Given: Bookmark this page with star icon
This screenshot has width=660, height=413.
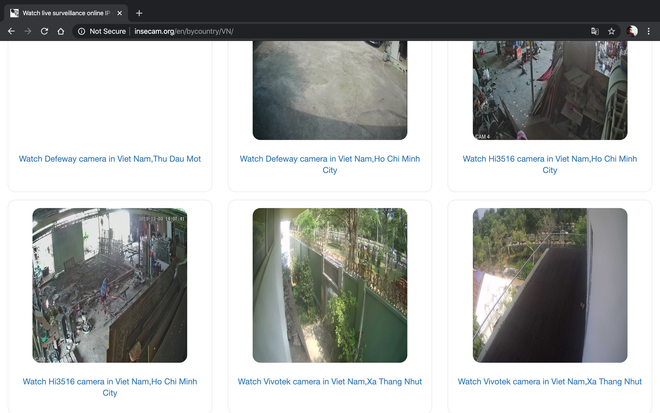Looking at the screenshot, I should [x=611, y=31].
